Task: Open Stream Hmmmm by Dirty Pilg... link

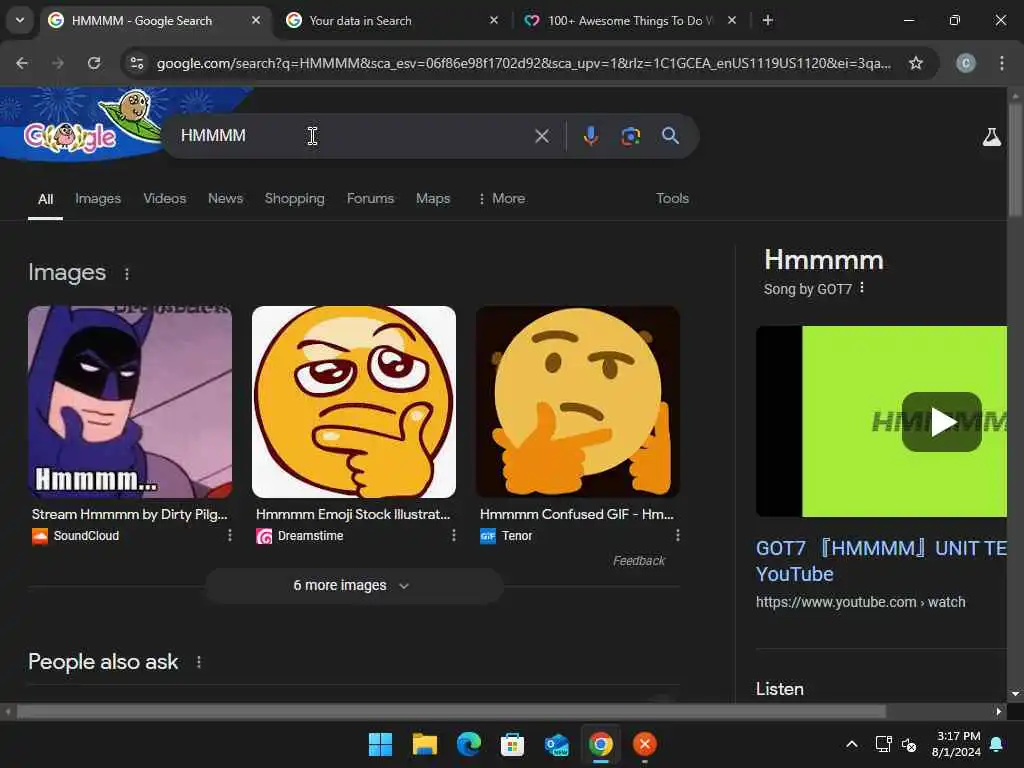Action: [129, 515]
